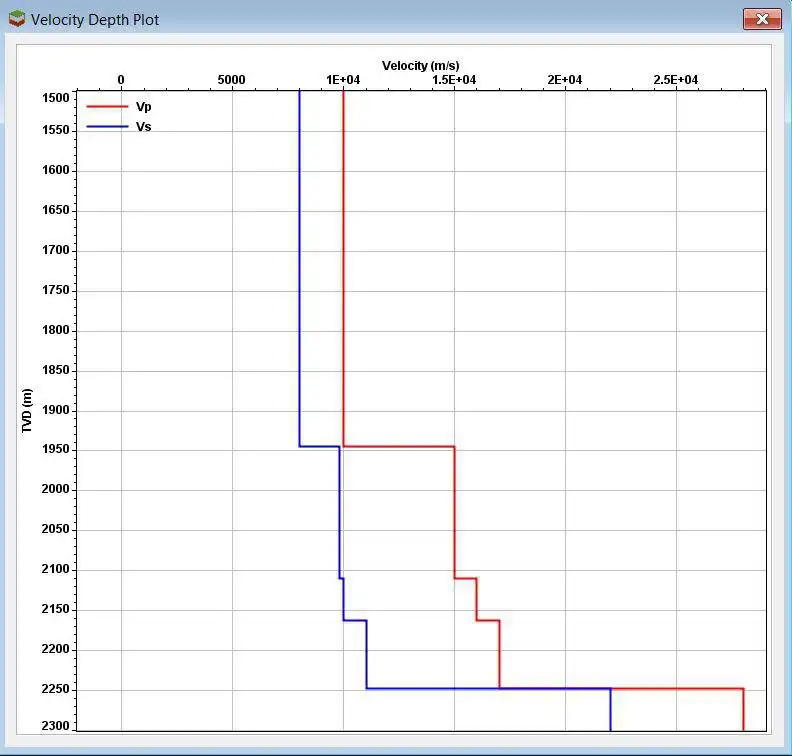792x756 pixels.
Task: Click the 2300 depth axis label
Action: pyautogui.click(x=56, y=726)
